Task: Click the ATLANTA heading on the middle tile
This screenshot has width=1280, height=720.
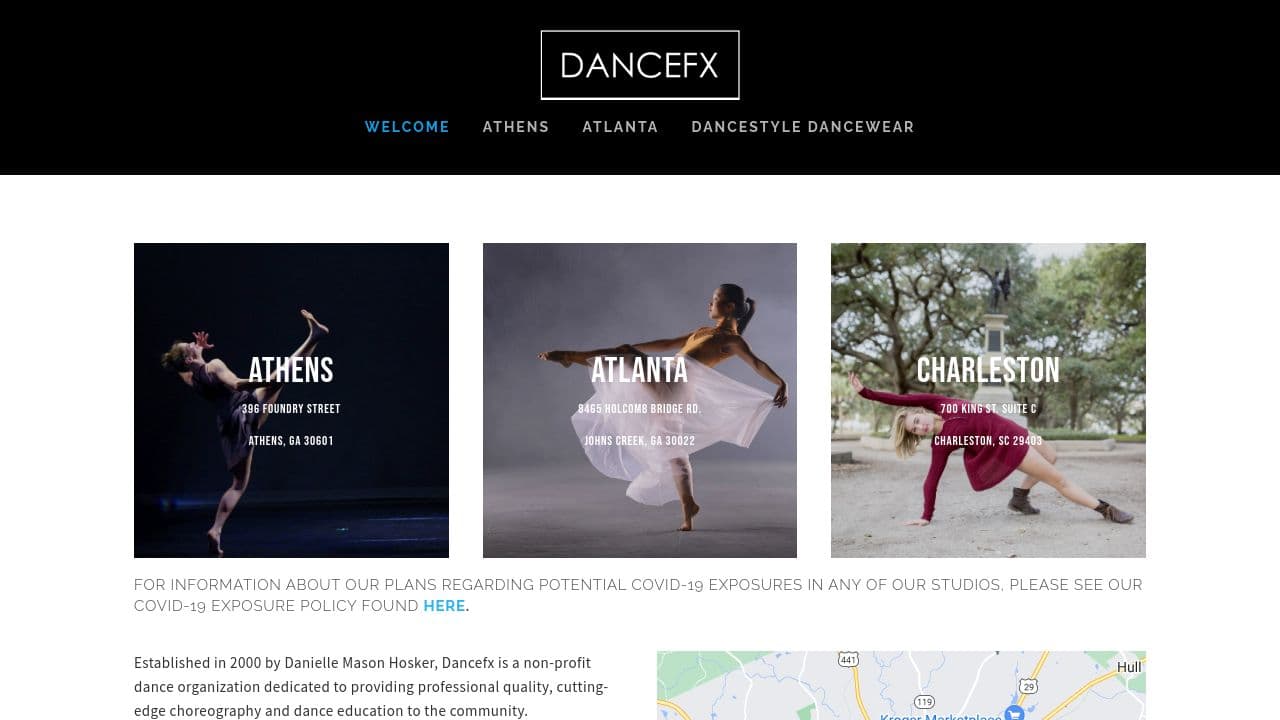Action: click(640, 370)
